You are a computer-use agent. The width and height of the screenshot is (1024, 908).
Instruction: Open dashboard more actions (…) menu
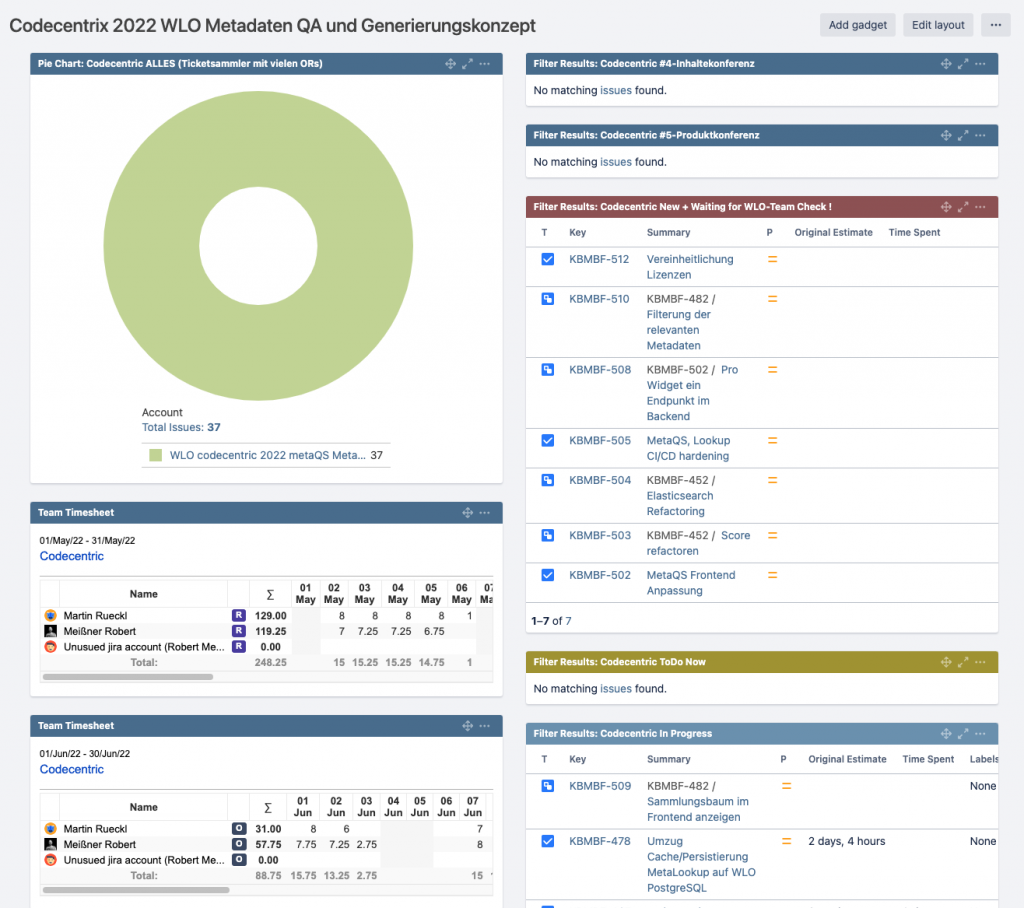(995, 25)
